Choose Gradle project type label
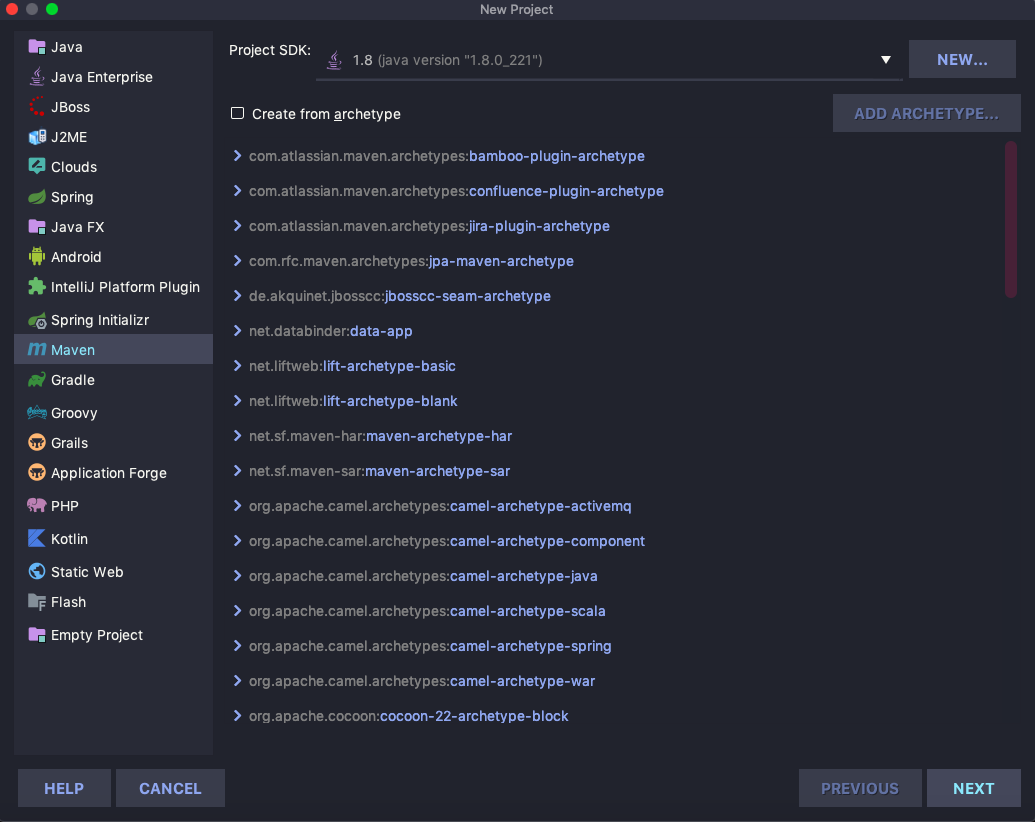Image resolution: width=1035 pixels, height=822 pixels. pyautogui.click(x=73, y=380)
